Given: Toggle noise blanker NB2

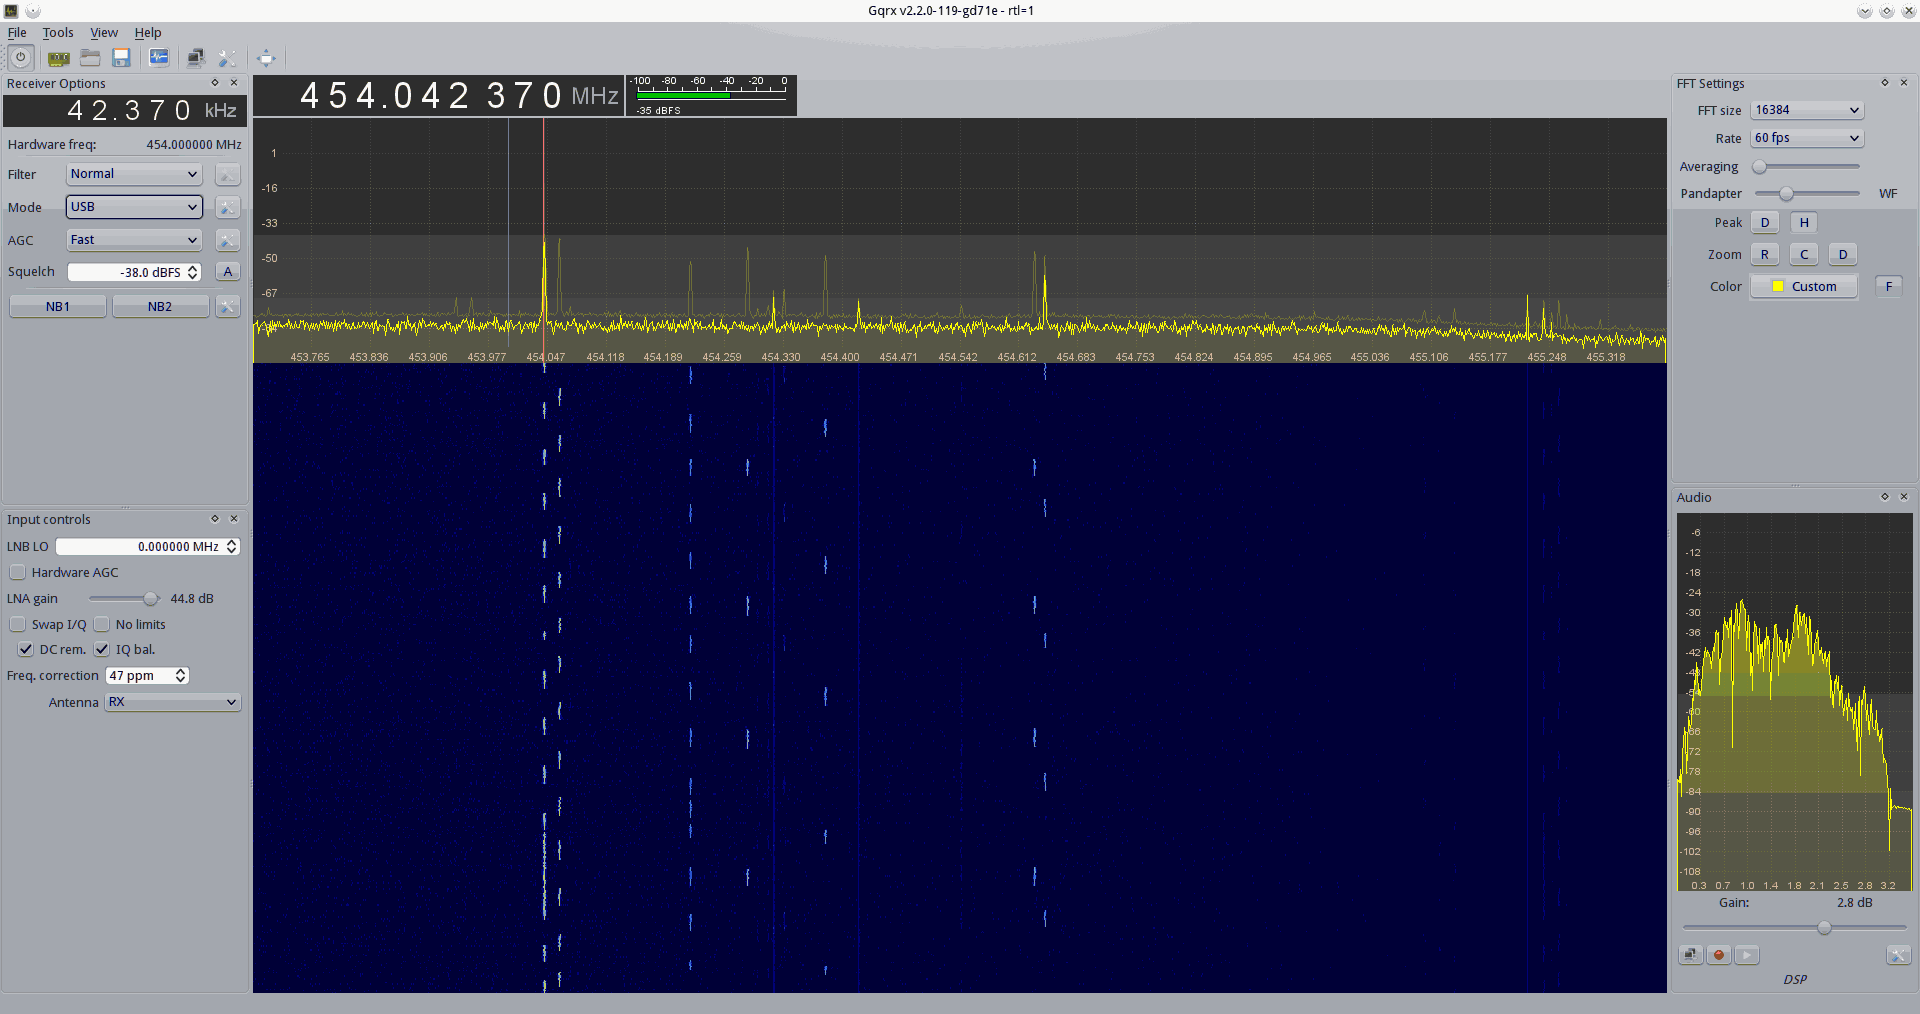Looking at the screenshot, I should [160, 307].
